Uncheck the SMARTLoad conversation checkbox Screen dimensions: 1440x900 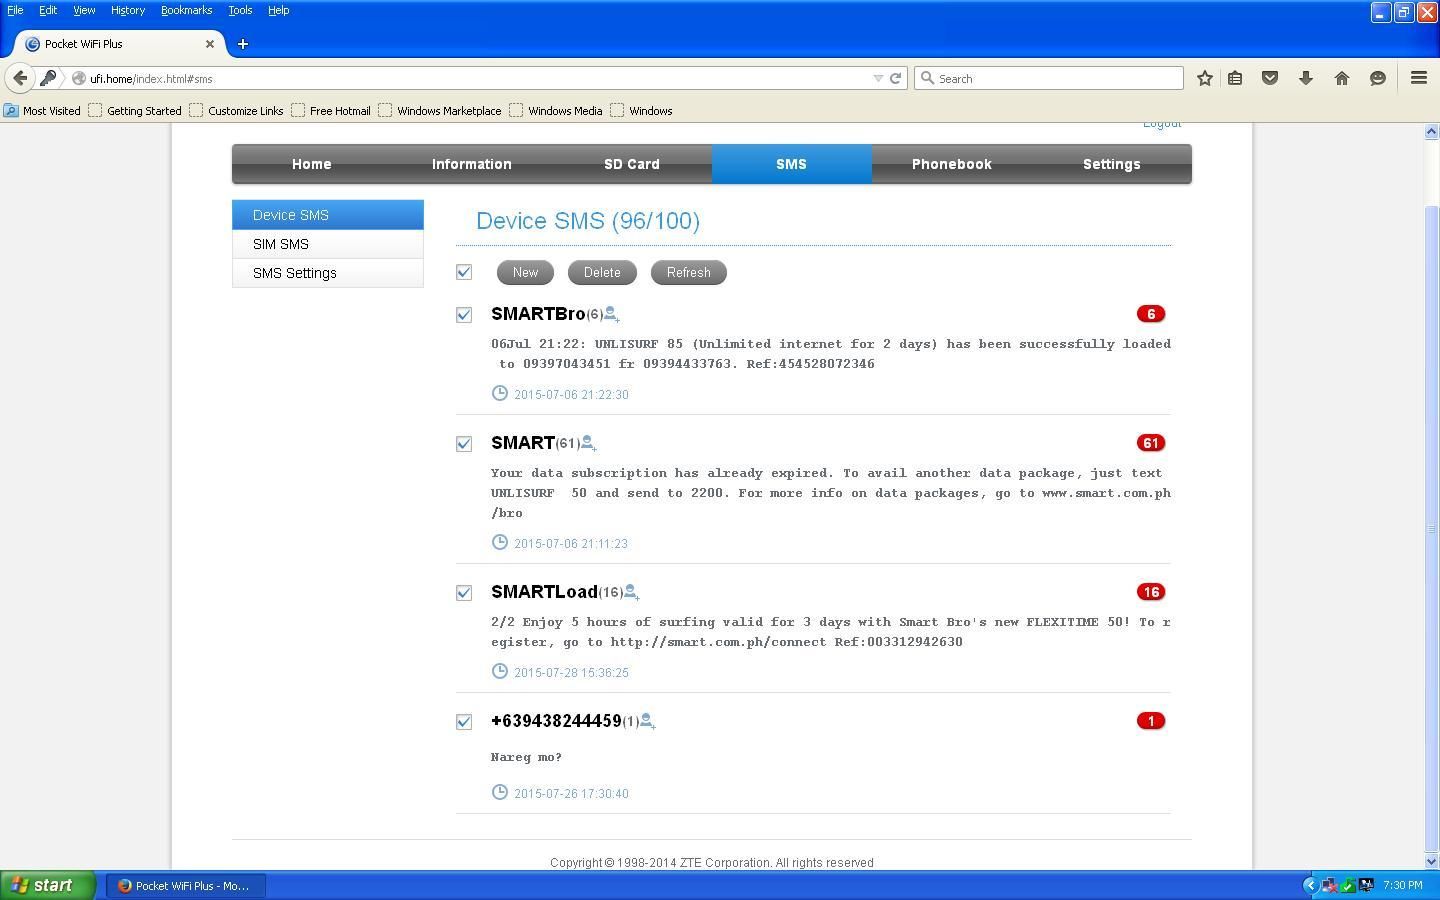click(x=464, y=593)
